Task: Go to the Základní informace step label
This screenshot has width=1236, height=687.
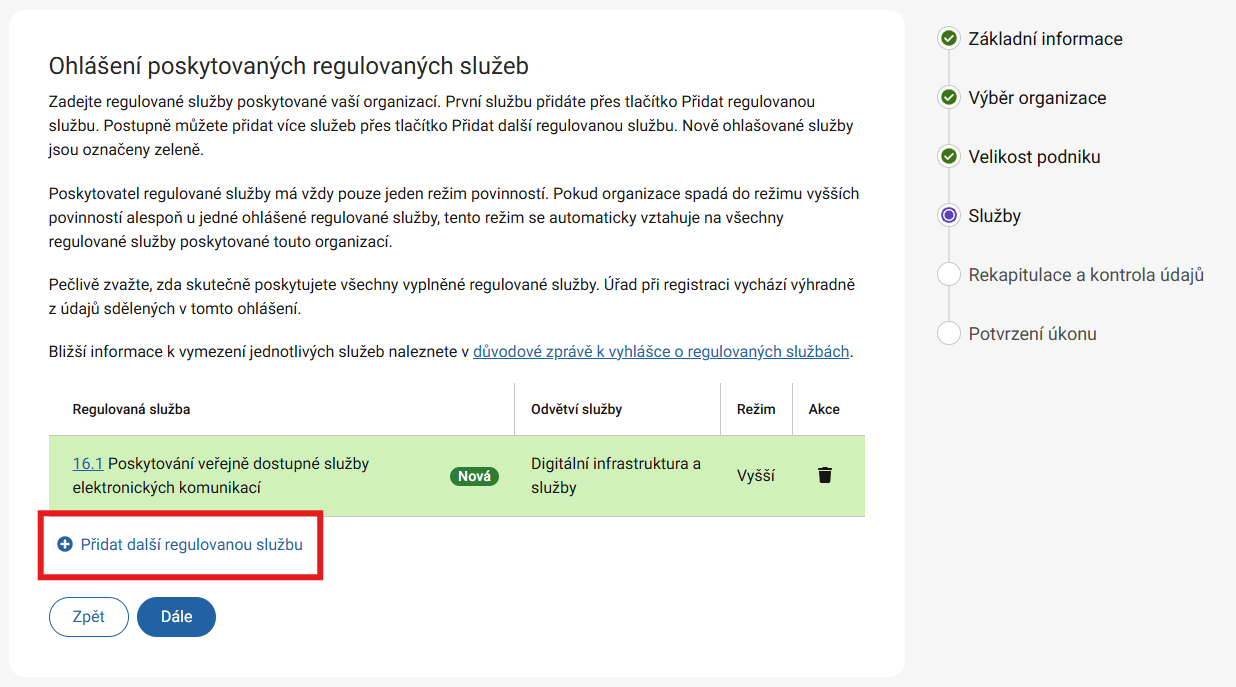Action: [x=1045, y=39]
